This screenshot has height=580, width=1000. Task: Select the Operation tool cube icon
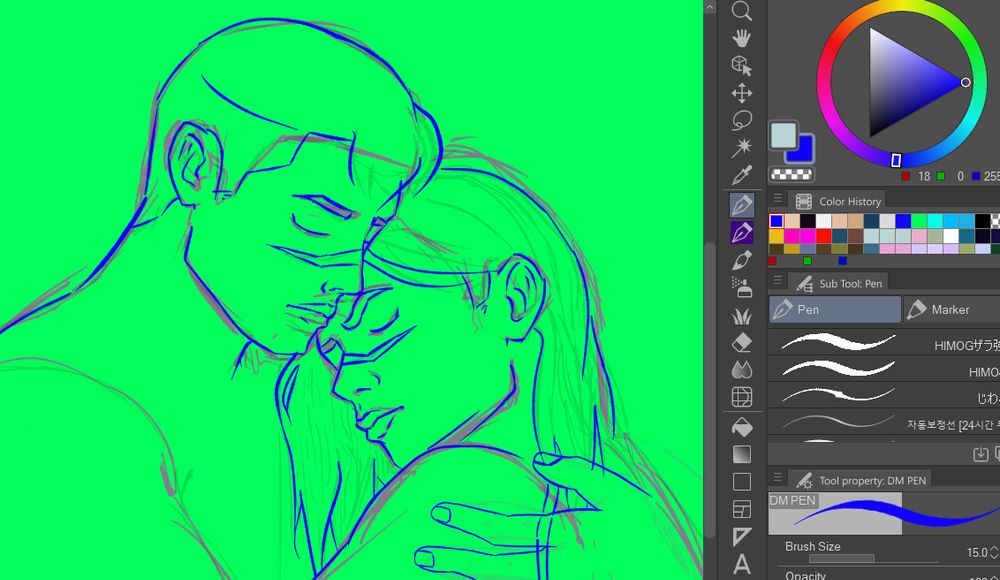742,63
